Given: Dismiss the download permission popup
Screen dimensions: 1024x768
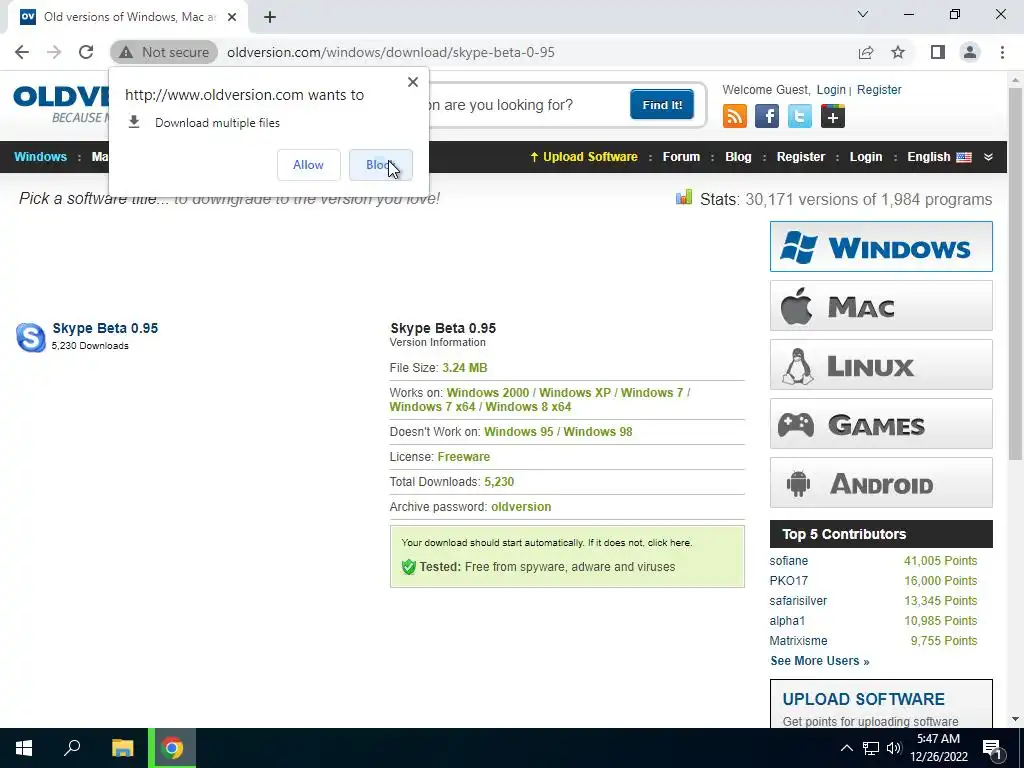Looking at the screenshot, I should (x=413, y=82).
